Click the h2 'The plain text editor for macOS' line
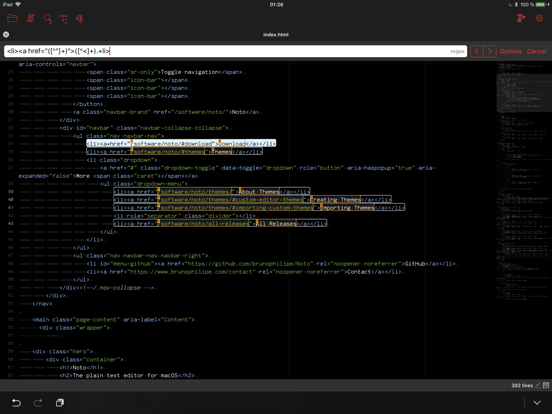 pyautogui.click(x=127, y=375)
